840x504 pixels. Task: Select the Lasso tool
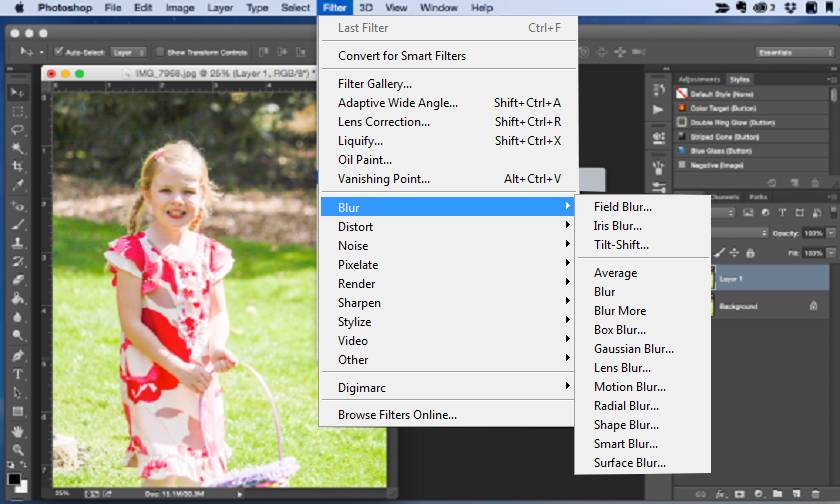coord(17,130)
